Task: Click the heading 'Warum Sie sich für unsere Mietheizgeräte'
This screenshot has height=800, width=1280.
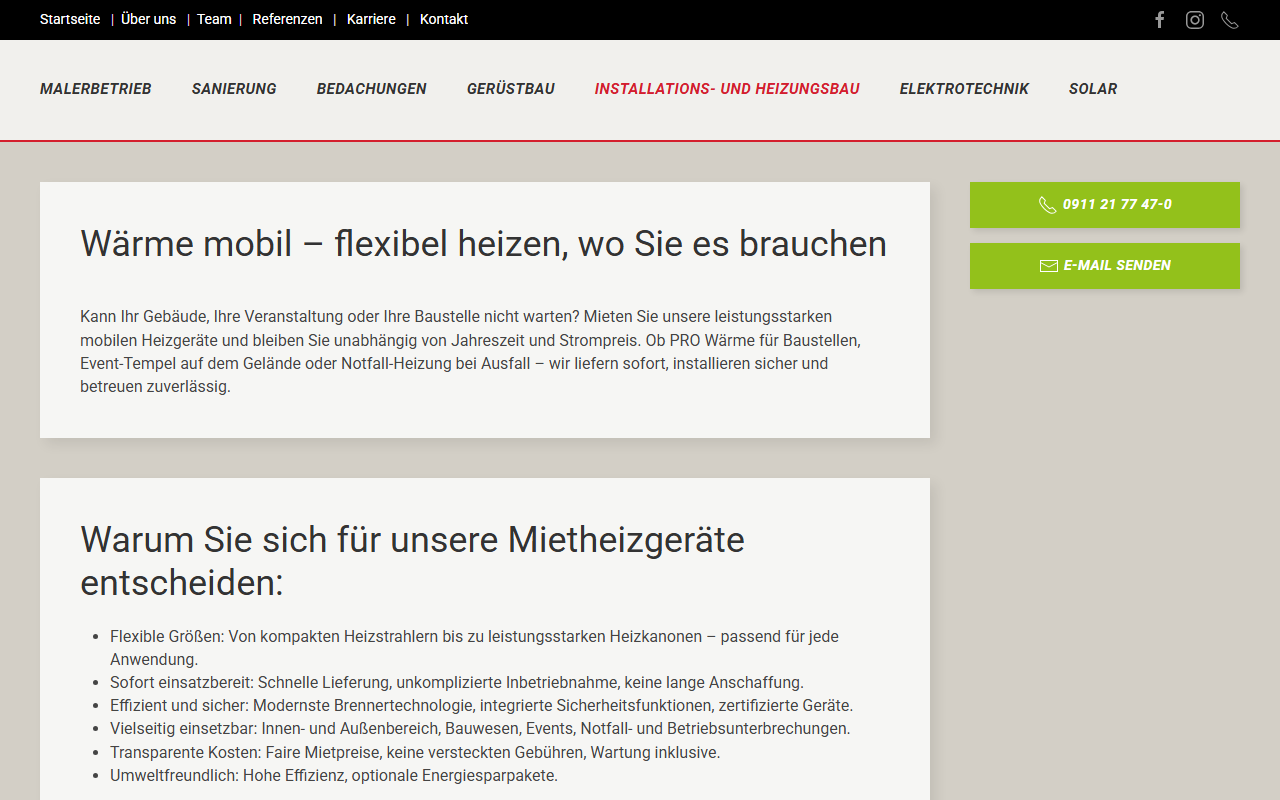Action: point(413,561)
